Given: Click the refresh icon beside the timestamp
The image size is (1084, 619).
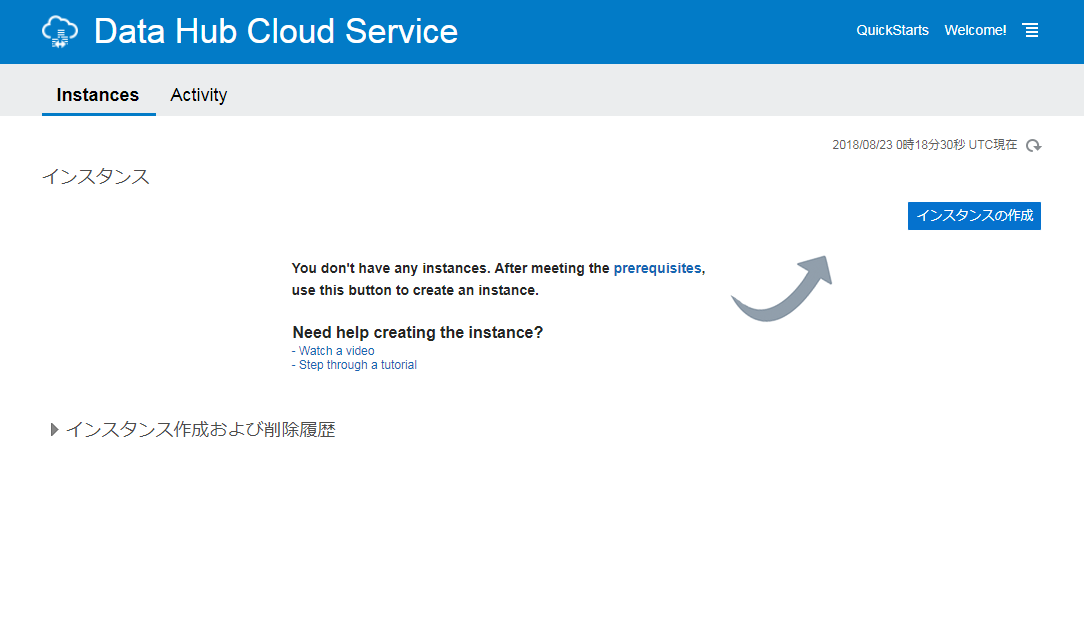Looking at the screenshot, I should click(1034, 145).
